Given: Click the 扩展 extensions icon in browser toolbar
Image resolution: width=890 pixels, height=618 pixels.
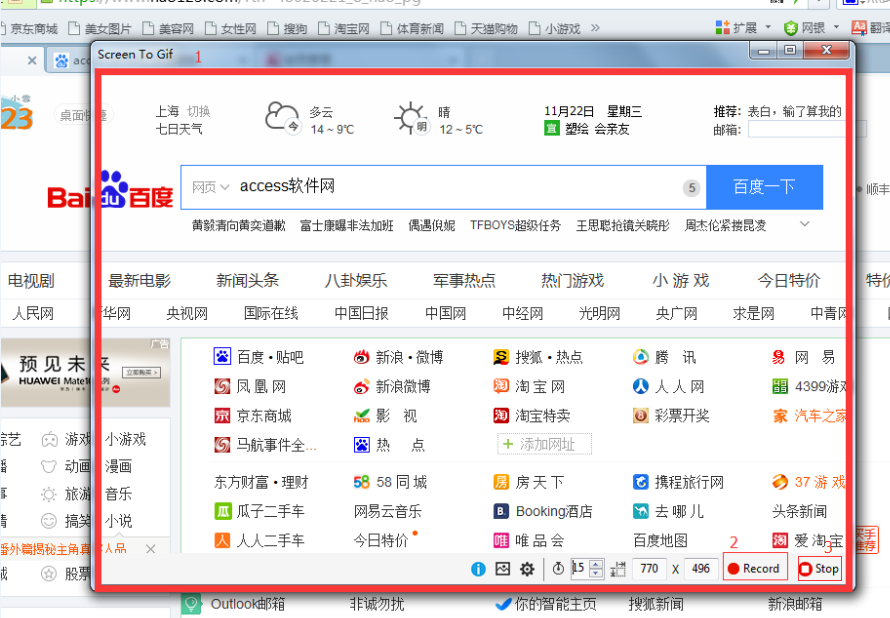Looking at the screenshot, I should (722, 27).
